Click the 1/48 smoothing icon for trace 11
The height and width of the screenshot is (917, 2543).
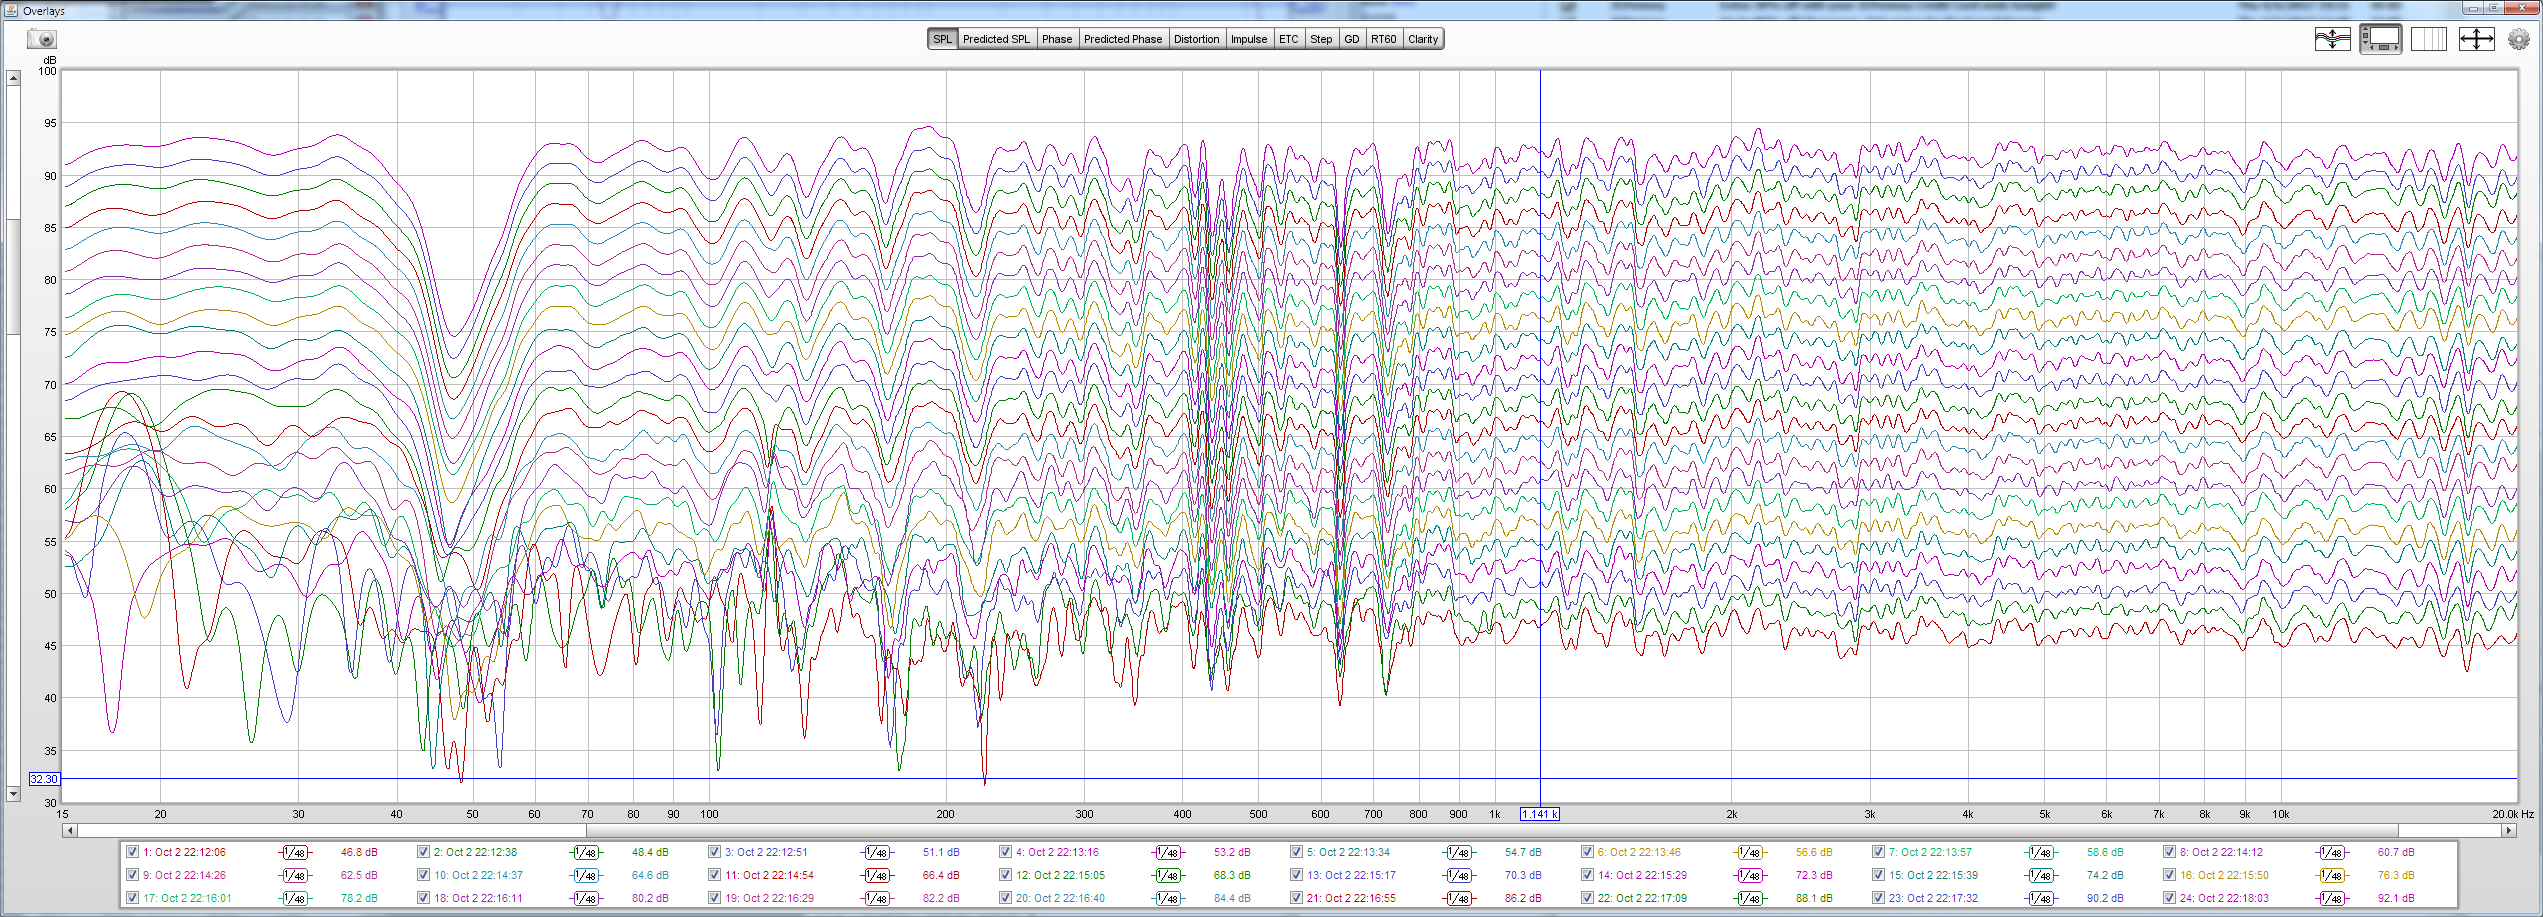click(x=877, y=876)
